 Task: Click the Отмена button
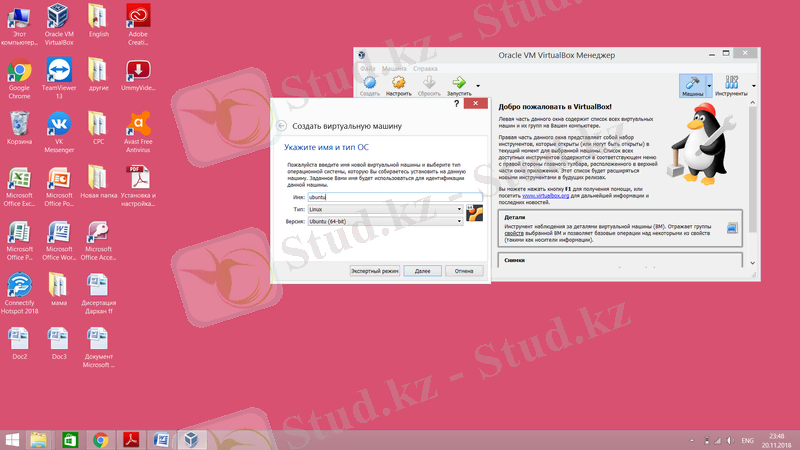point(464,271)
